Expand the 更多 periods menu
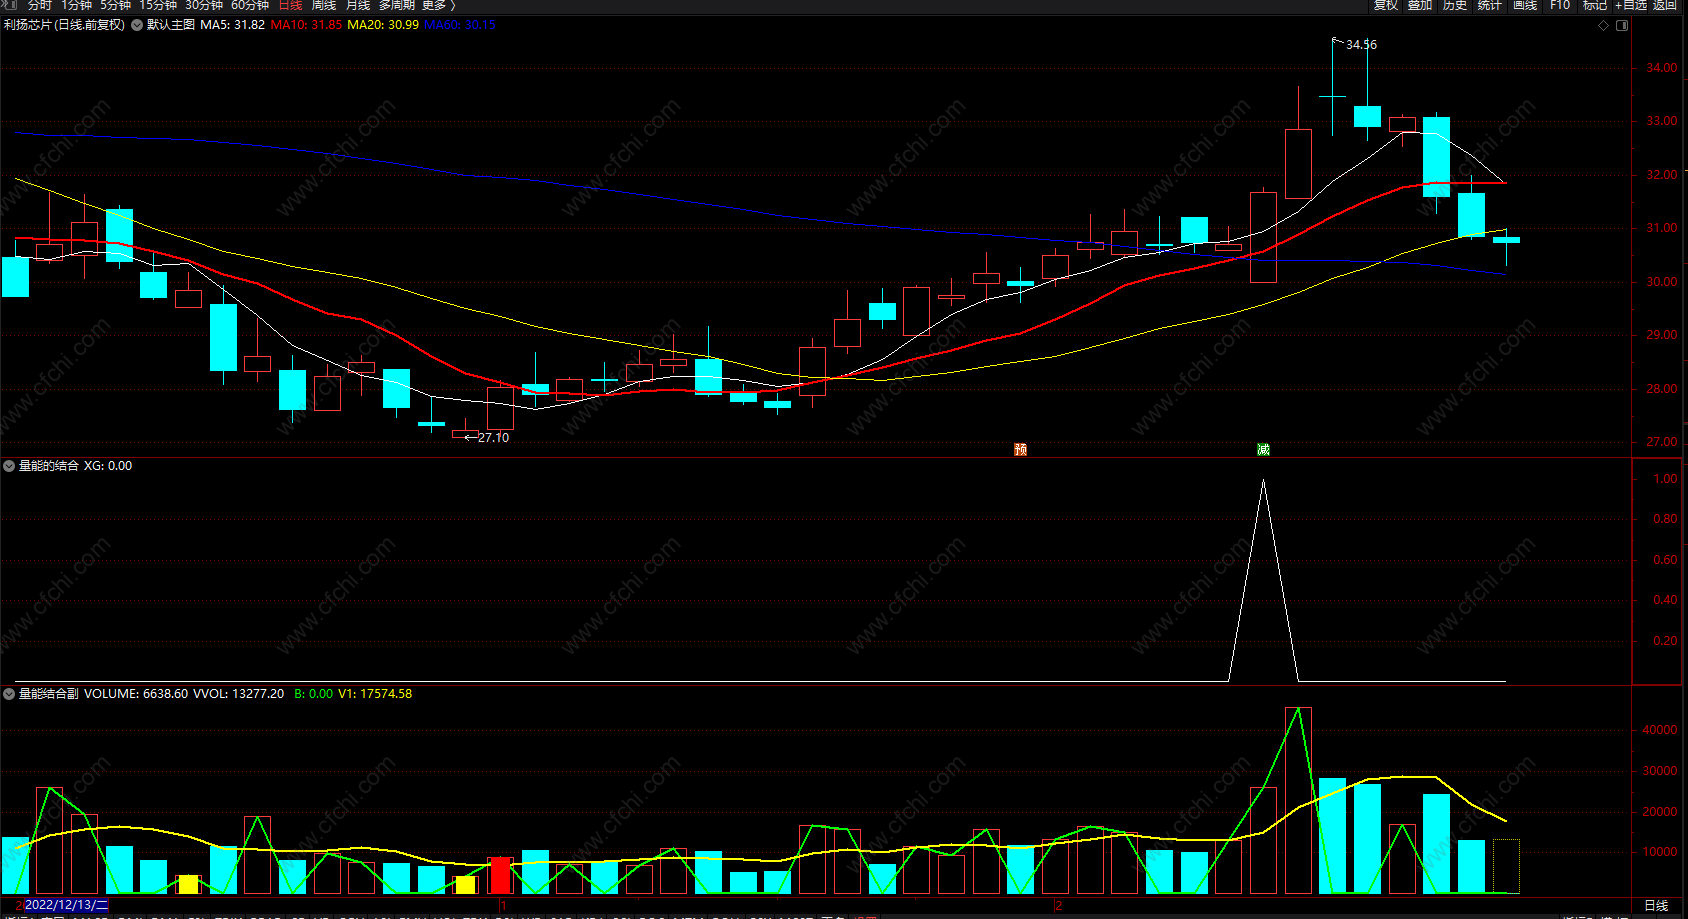 click(438, 5)
